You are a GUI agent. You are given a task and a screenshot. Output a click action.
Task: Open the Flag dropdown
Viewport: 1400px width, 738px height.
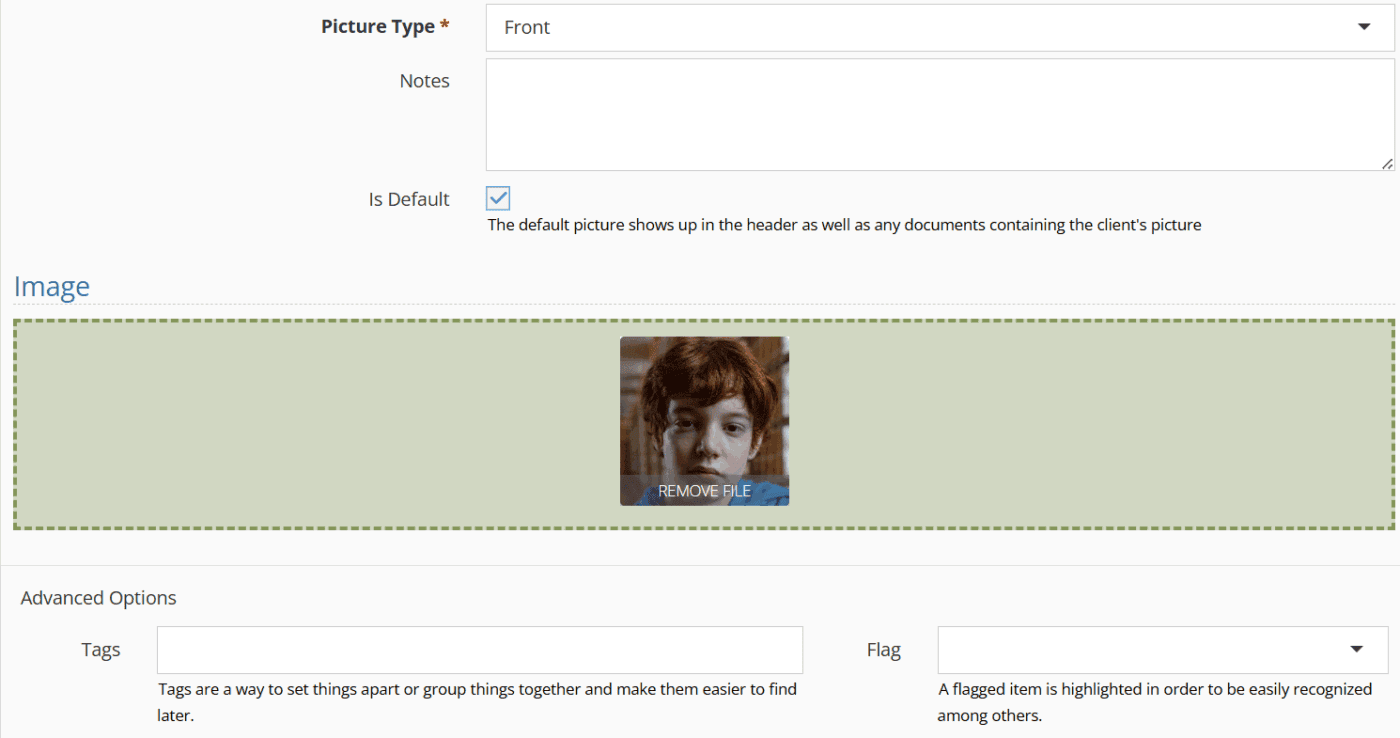(x=1163, y=650)
